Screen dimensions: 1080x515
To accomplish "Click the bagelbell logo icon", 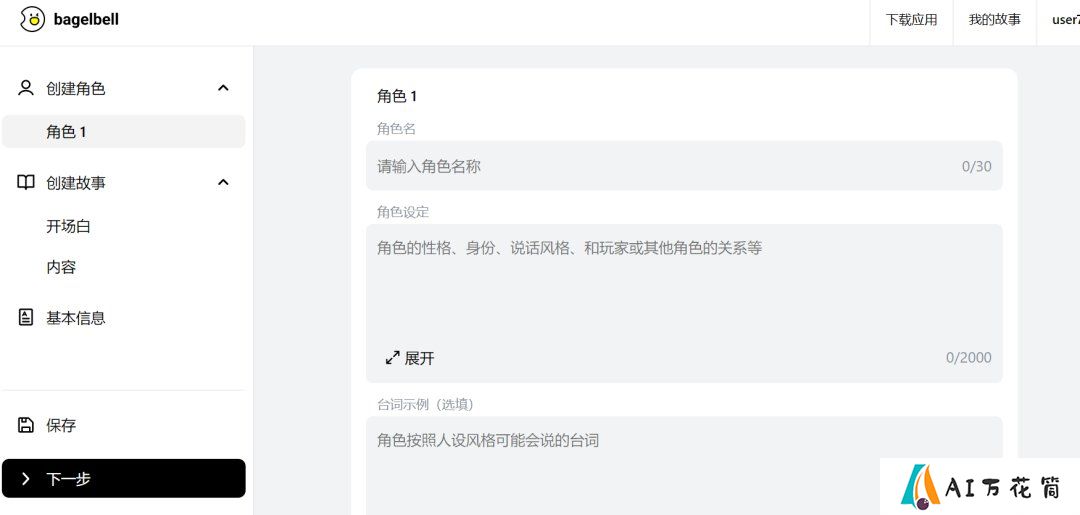I will click(32, 19).
